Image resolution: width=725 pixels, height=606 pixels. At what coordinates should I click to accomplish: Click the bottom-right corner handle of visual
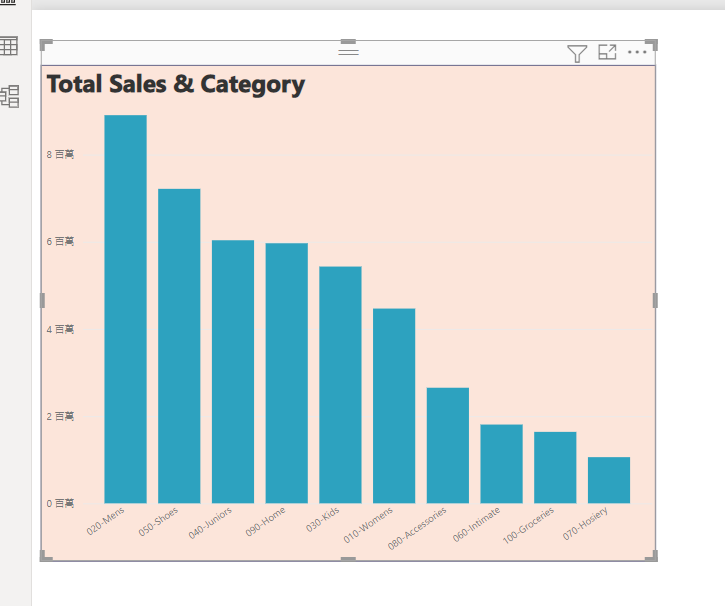651,556
